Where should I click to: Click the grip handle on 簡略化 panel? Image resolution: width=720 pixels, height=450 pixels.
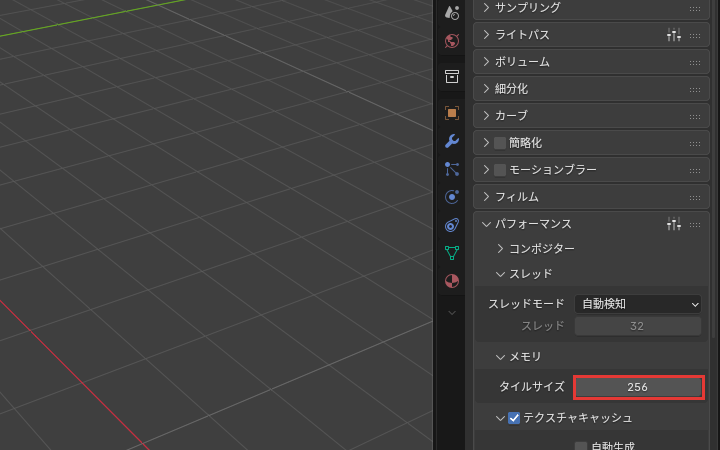point(695,144)
